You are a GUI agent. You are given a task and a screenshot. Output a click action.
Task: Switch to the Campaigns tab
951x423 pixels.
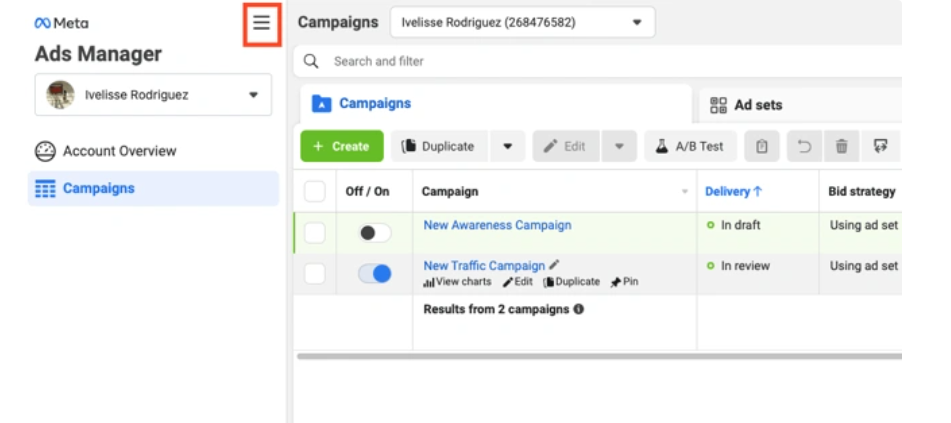coord(496,104)
